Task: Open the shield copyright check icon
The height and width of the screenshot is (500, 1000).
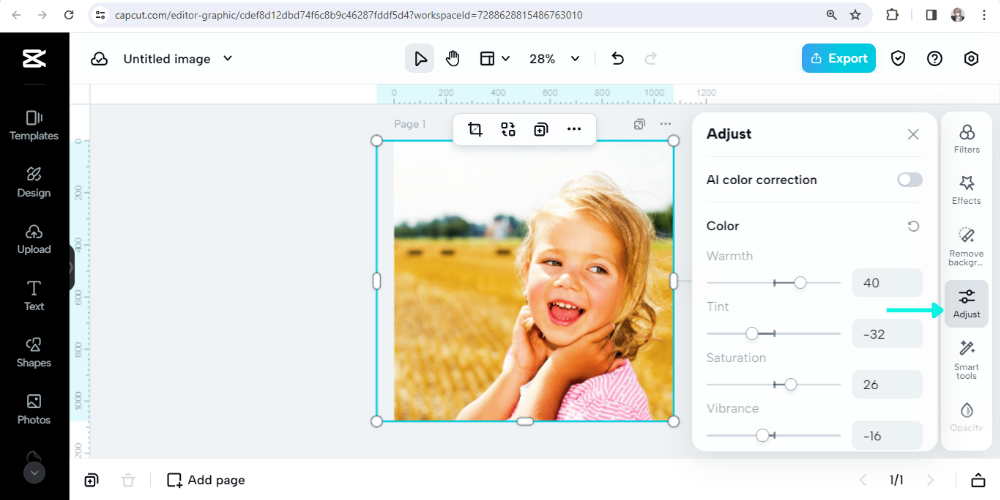Action: click(x=898, y=59)
